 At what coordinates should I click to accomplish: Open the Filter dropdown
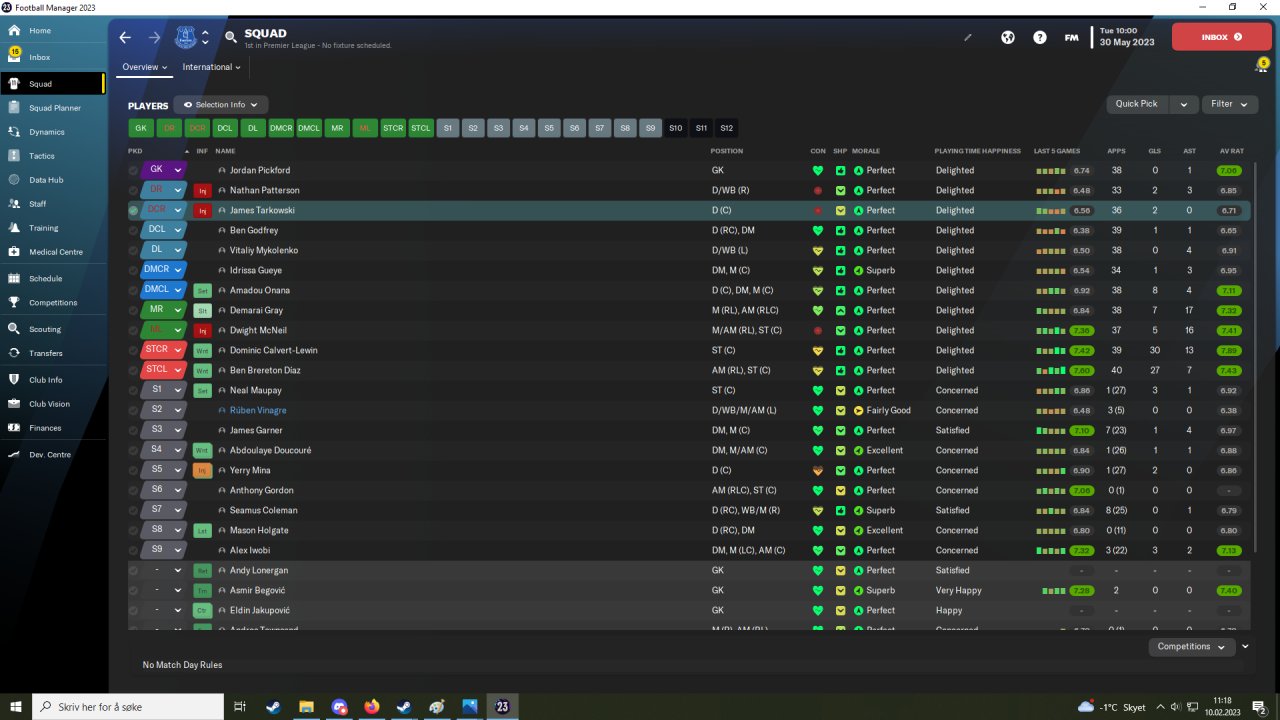[1229, 104]
